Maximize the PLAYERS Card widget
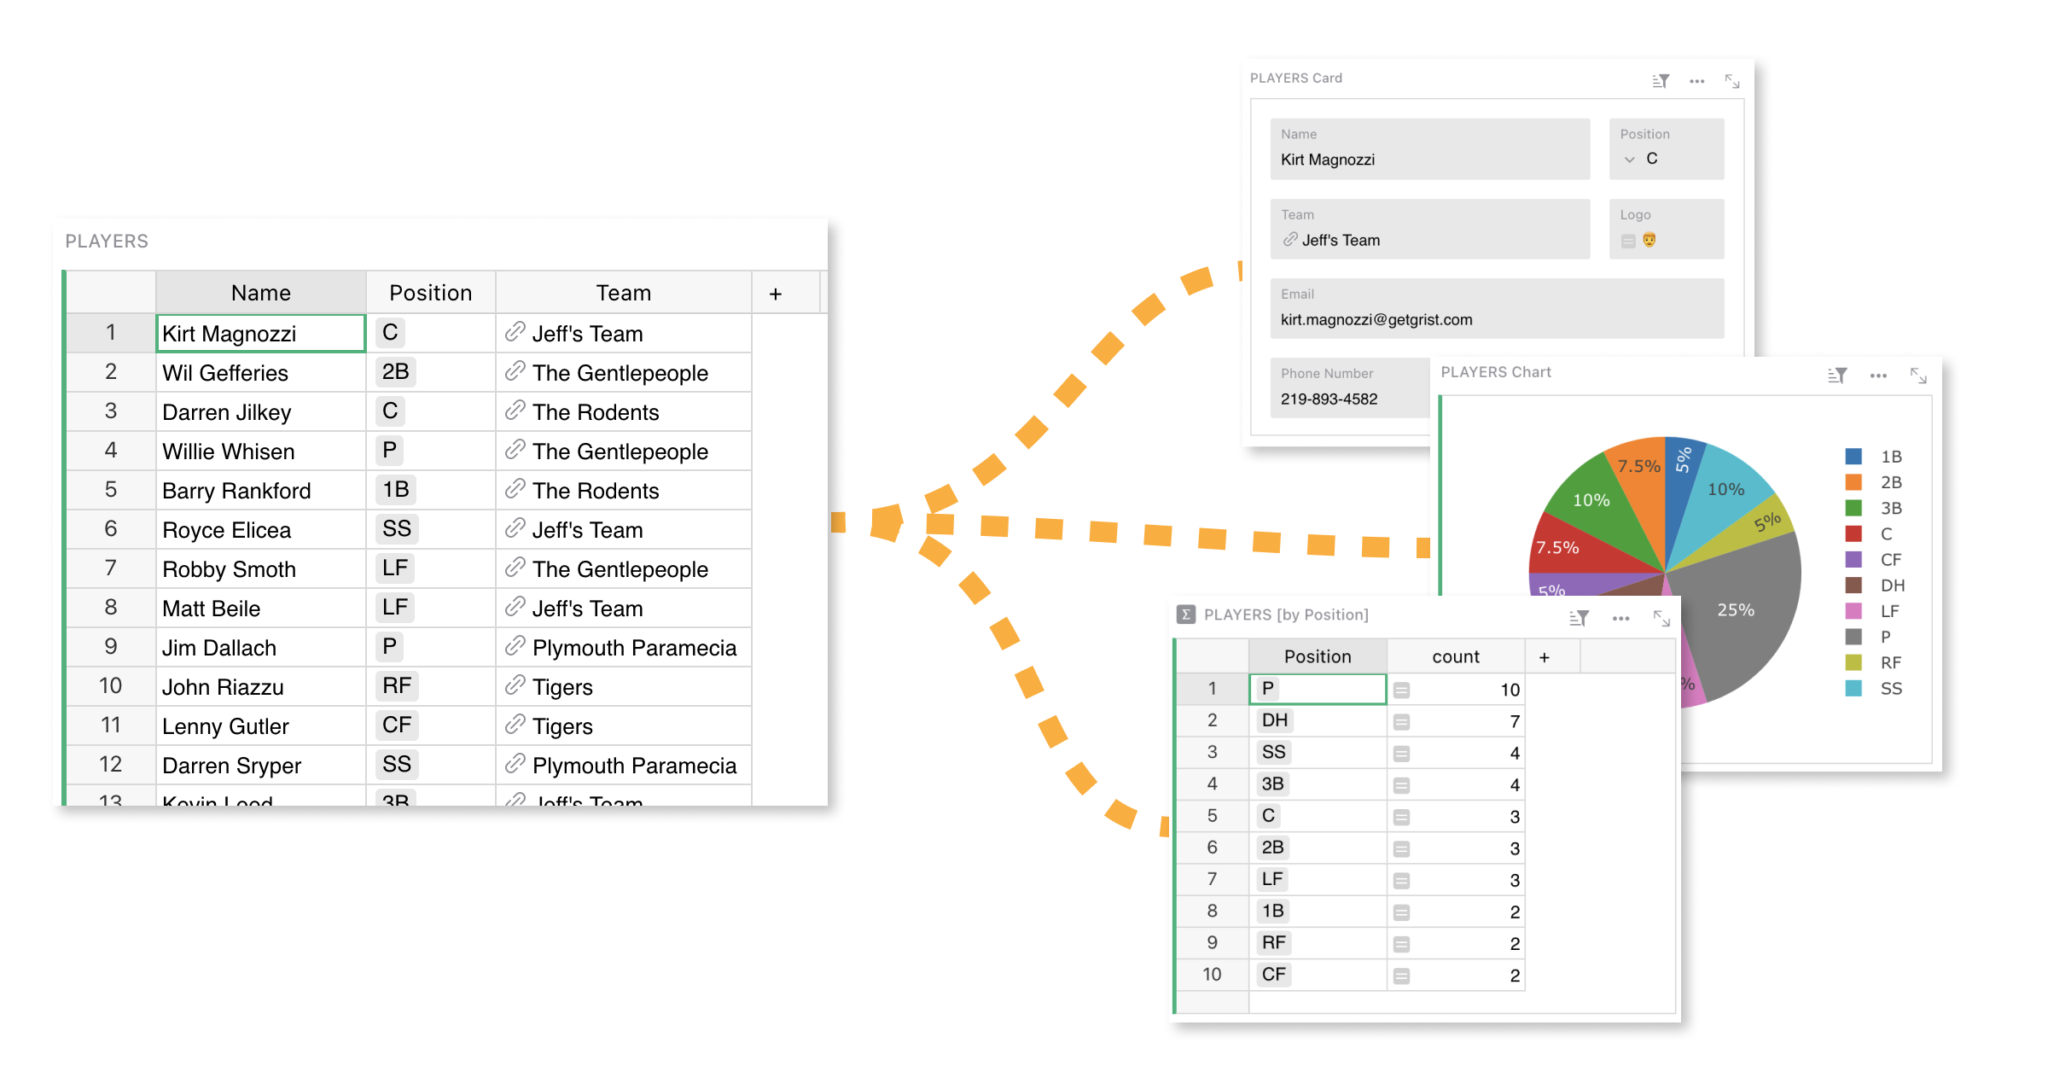The width and height of the screenshot is (2048, 1072). (1731, 80)
